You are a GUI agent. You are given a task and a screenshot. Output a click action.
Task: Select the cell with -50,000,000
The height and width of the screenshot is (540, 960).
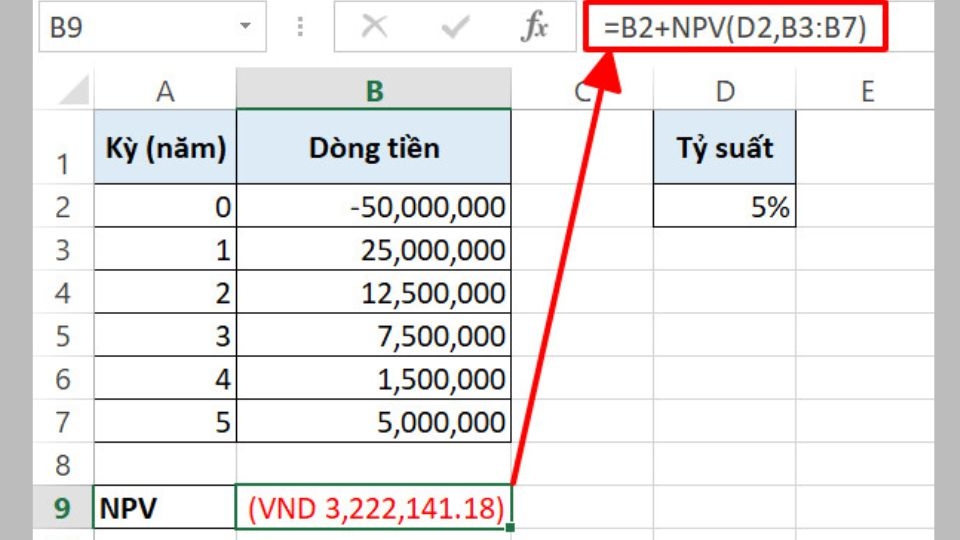374,206
